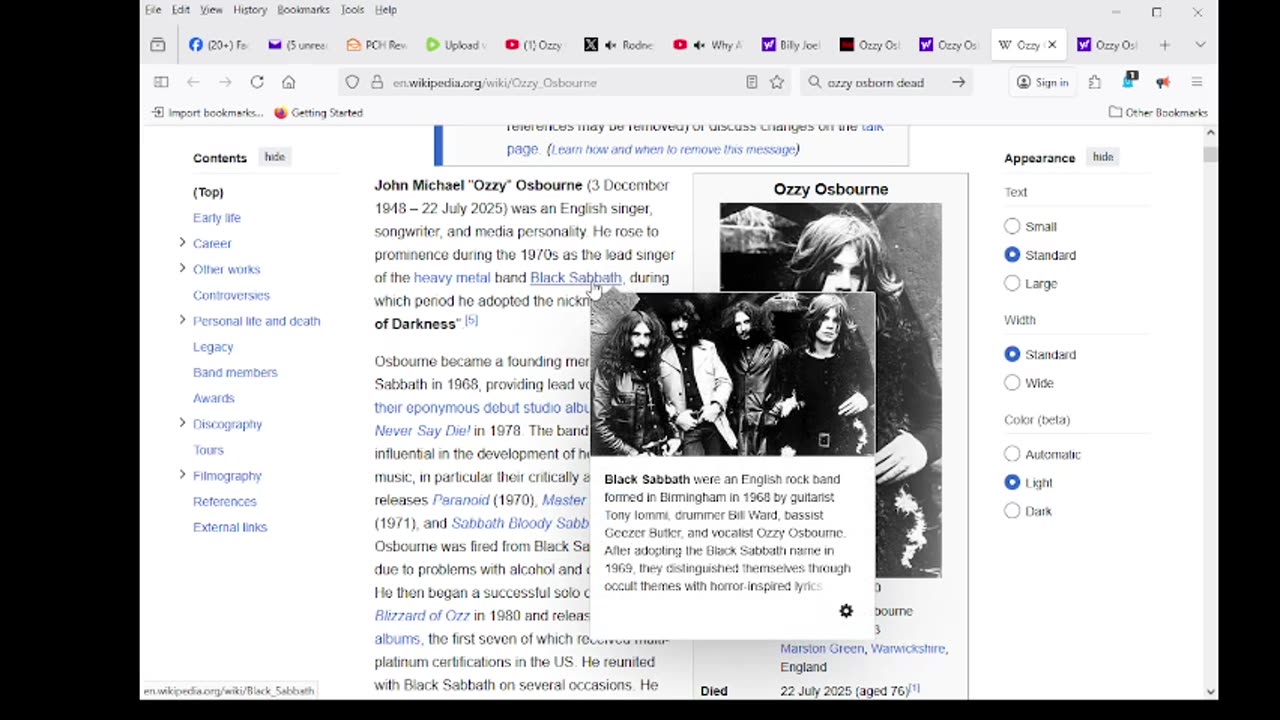Switch to the Billy Joel tab
Screen dimensions: 1280x720
(x=791, y=45)
